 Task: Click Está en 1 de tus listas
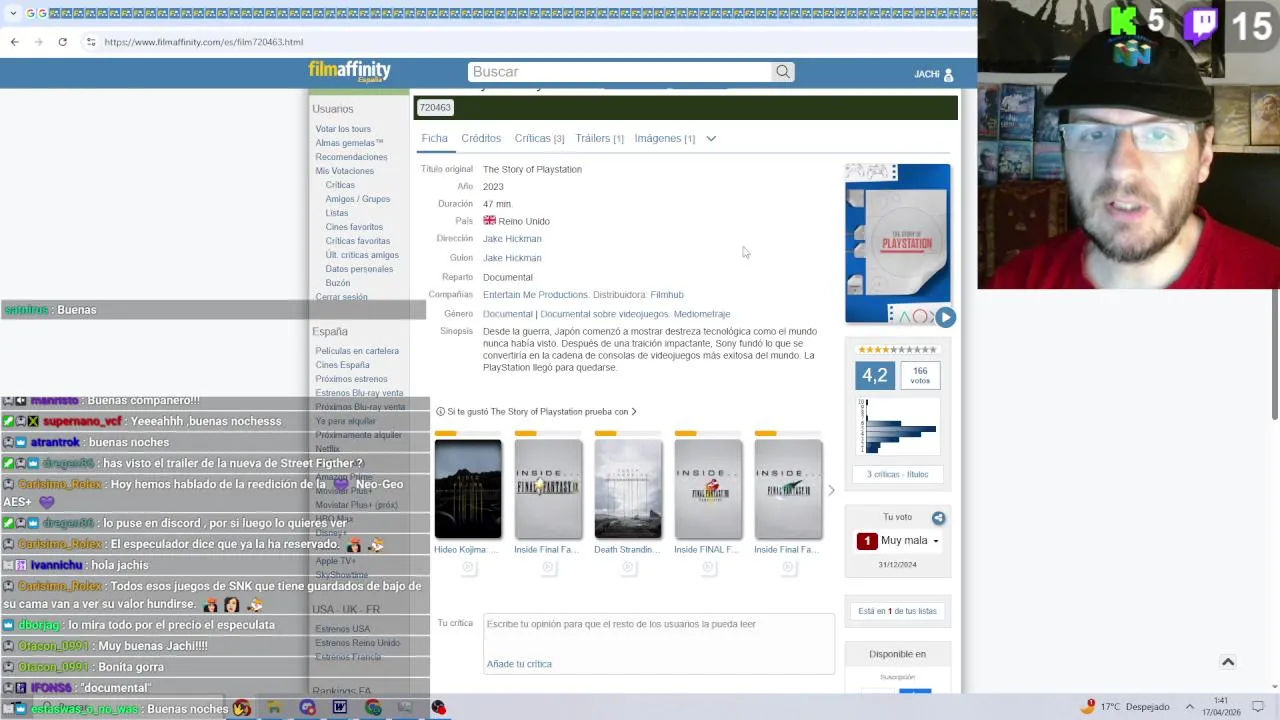[x=897, y=611]
